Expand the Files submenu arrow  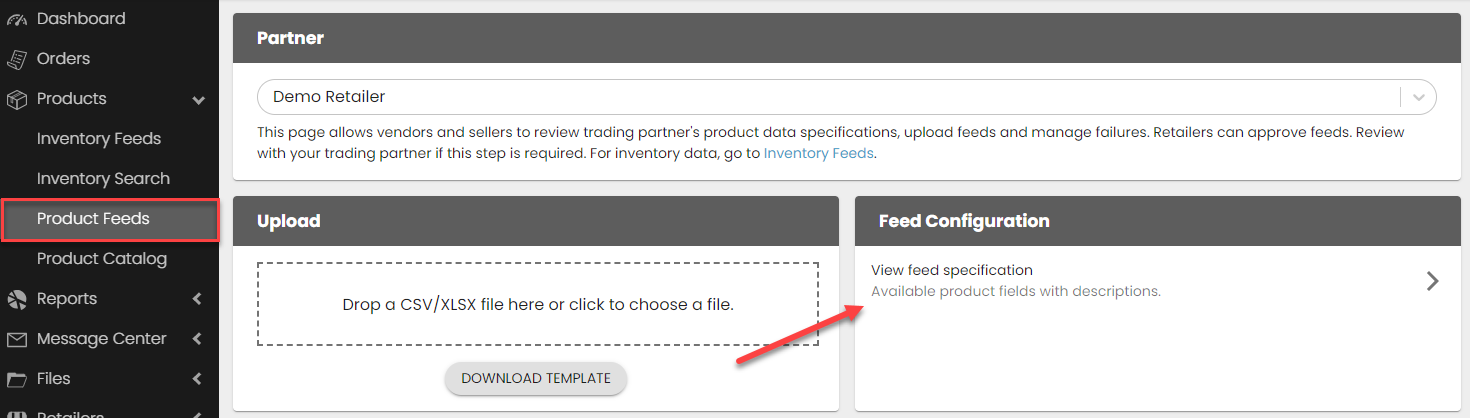197,379
